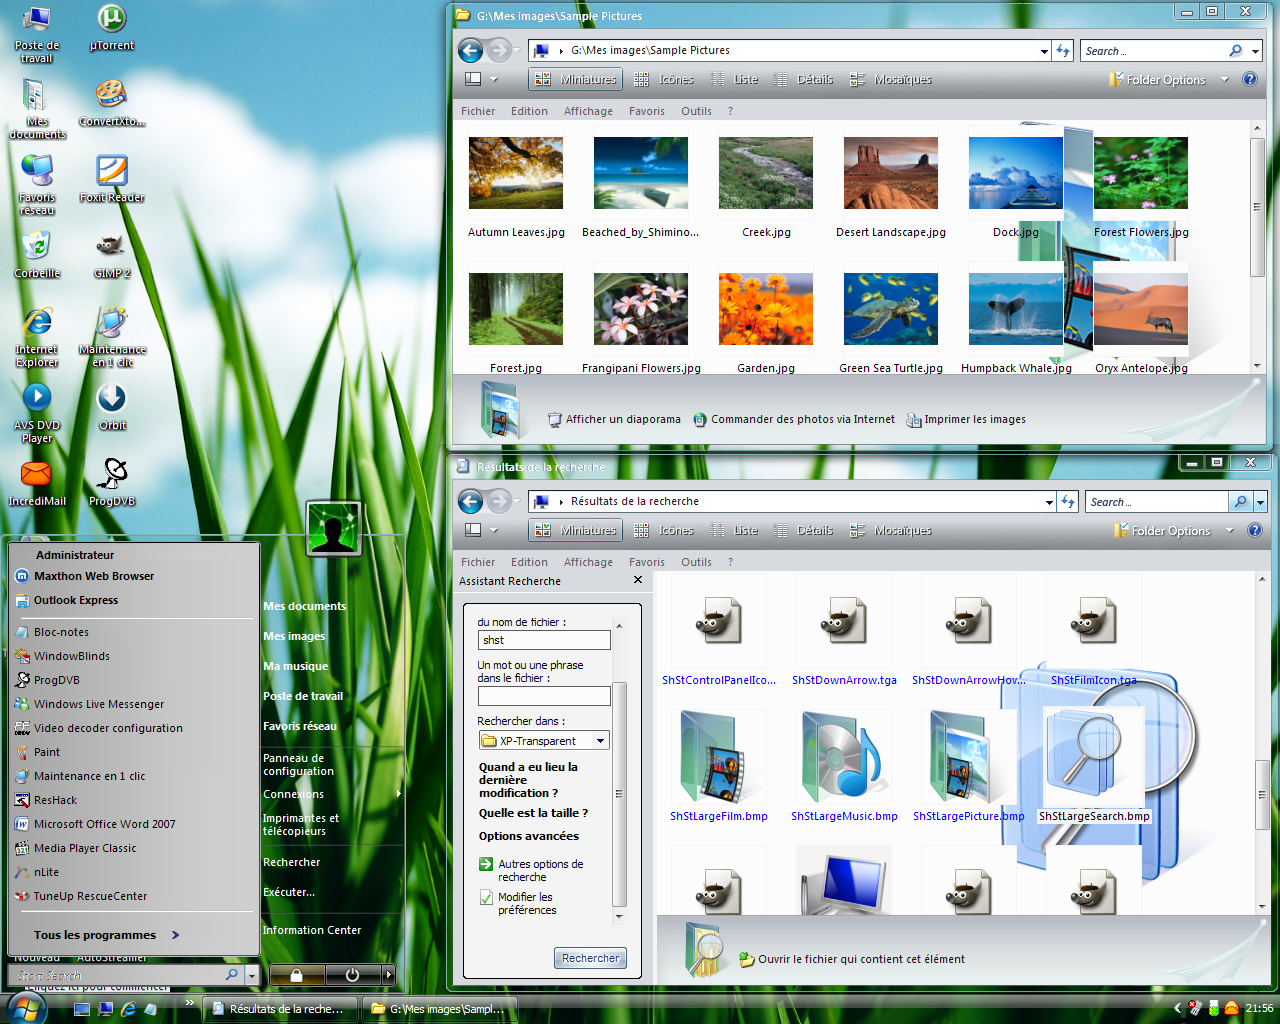Open the Corbeille recycle bin icon
Image resolution: width=1280 pixels, height=1024 pixels.
point(37,254)
